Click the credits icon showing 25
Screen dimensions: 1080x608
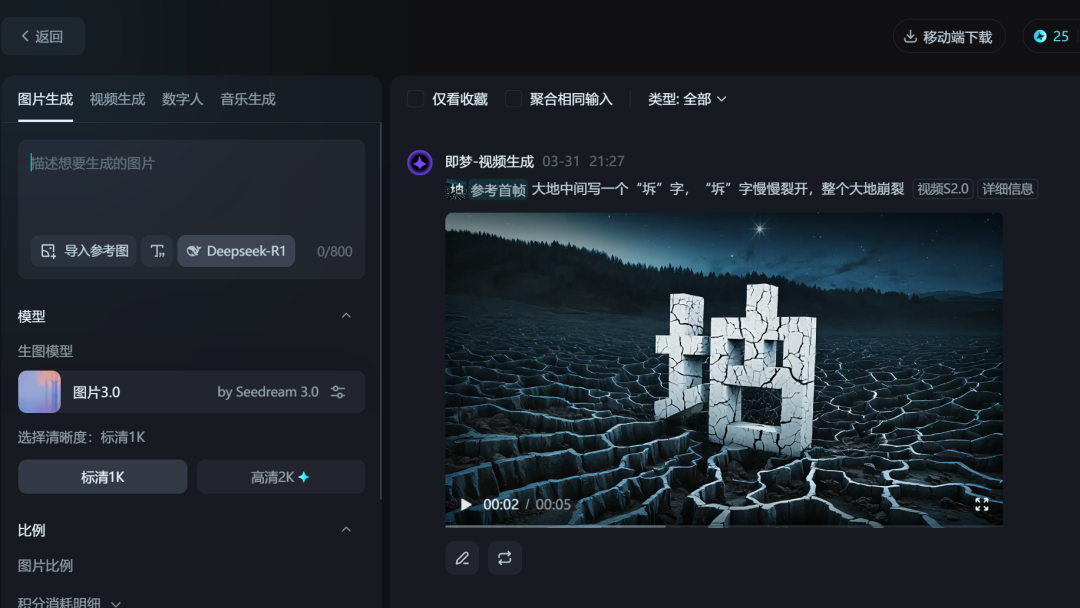click(x=1039, y=36)
